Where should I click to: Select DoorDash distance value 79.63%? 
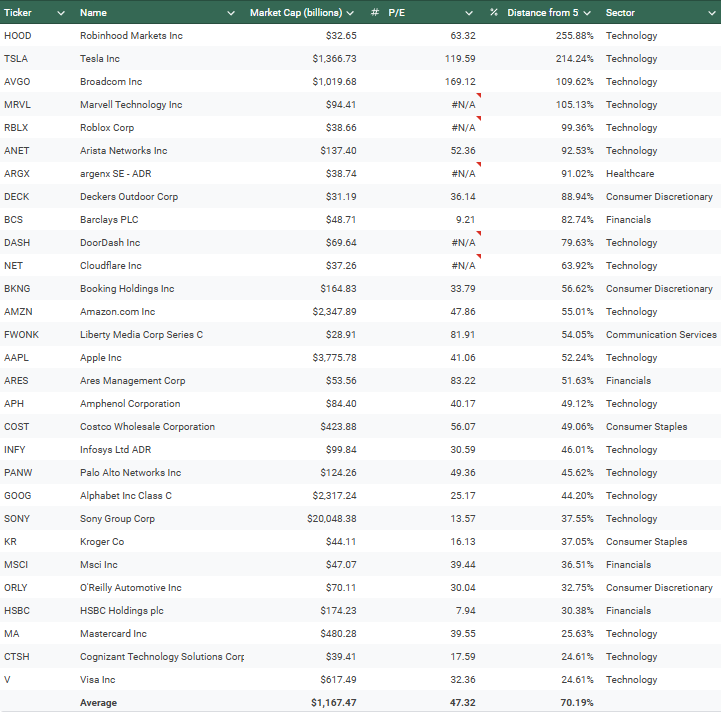(577, 242)
